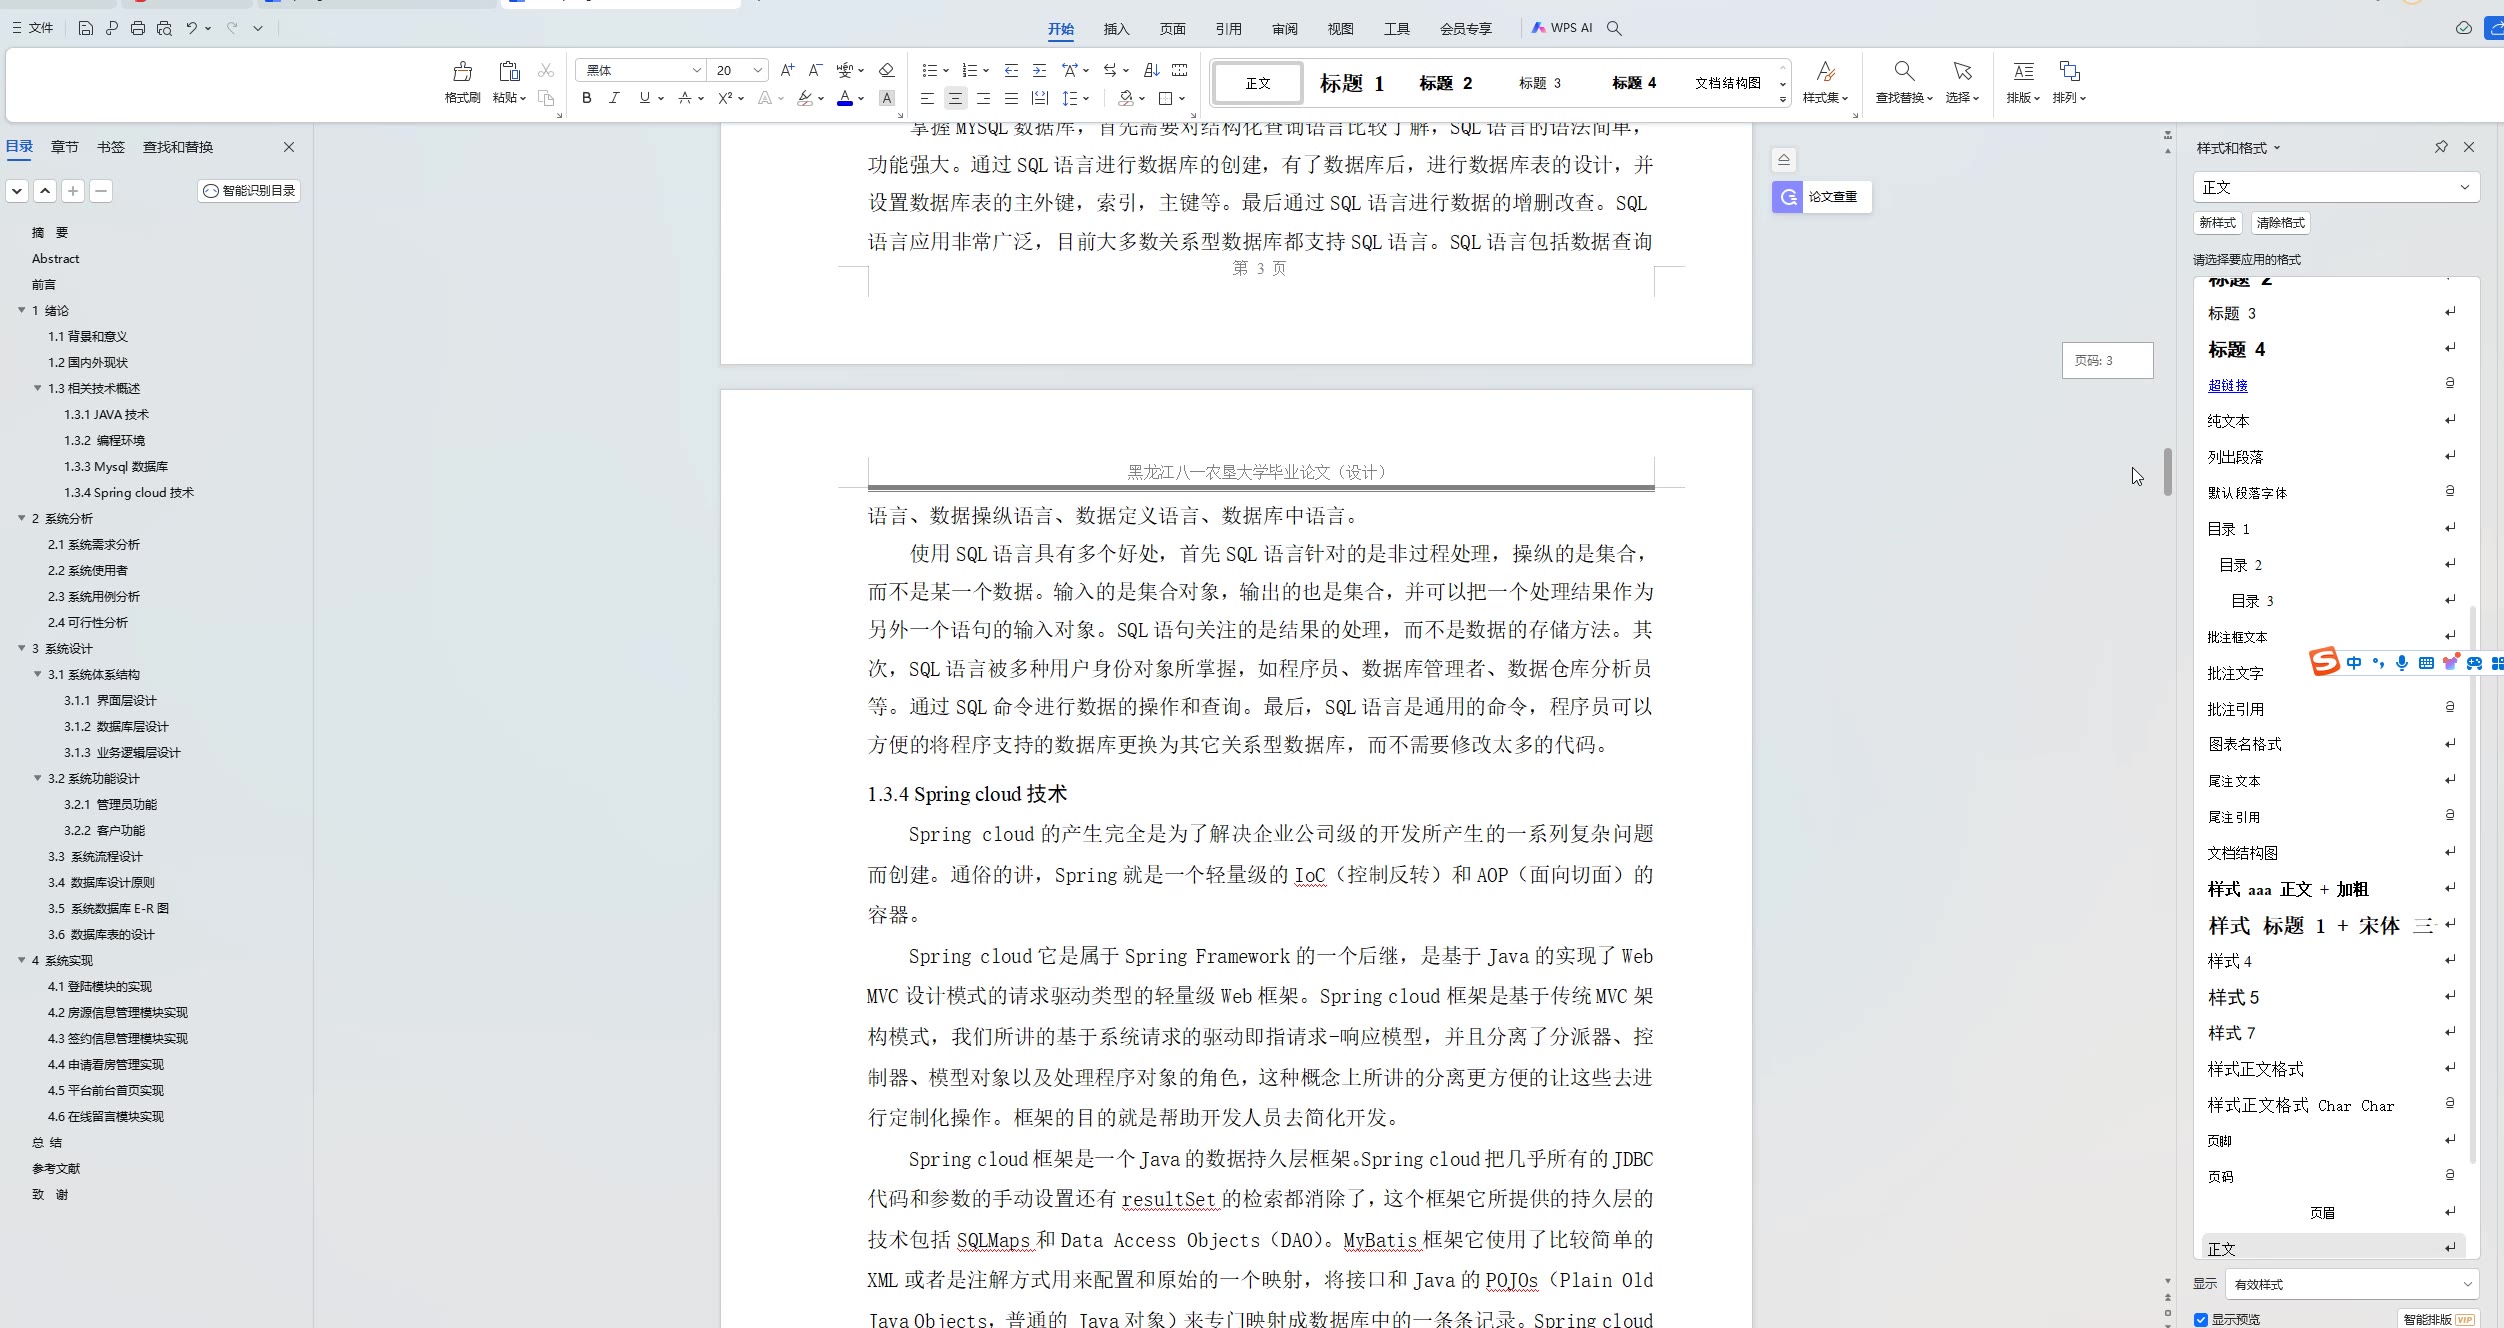This screenshot has height=1328, width=2504.
Task: Toggle Strikethrough formatting
Action: [685, 98]
